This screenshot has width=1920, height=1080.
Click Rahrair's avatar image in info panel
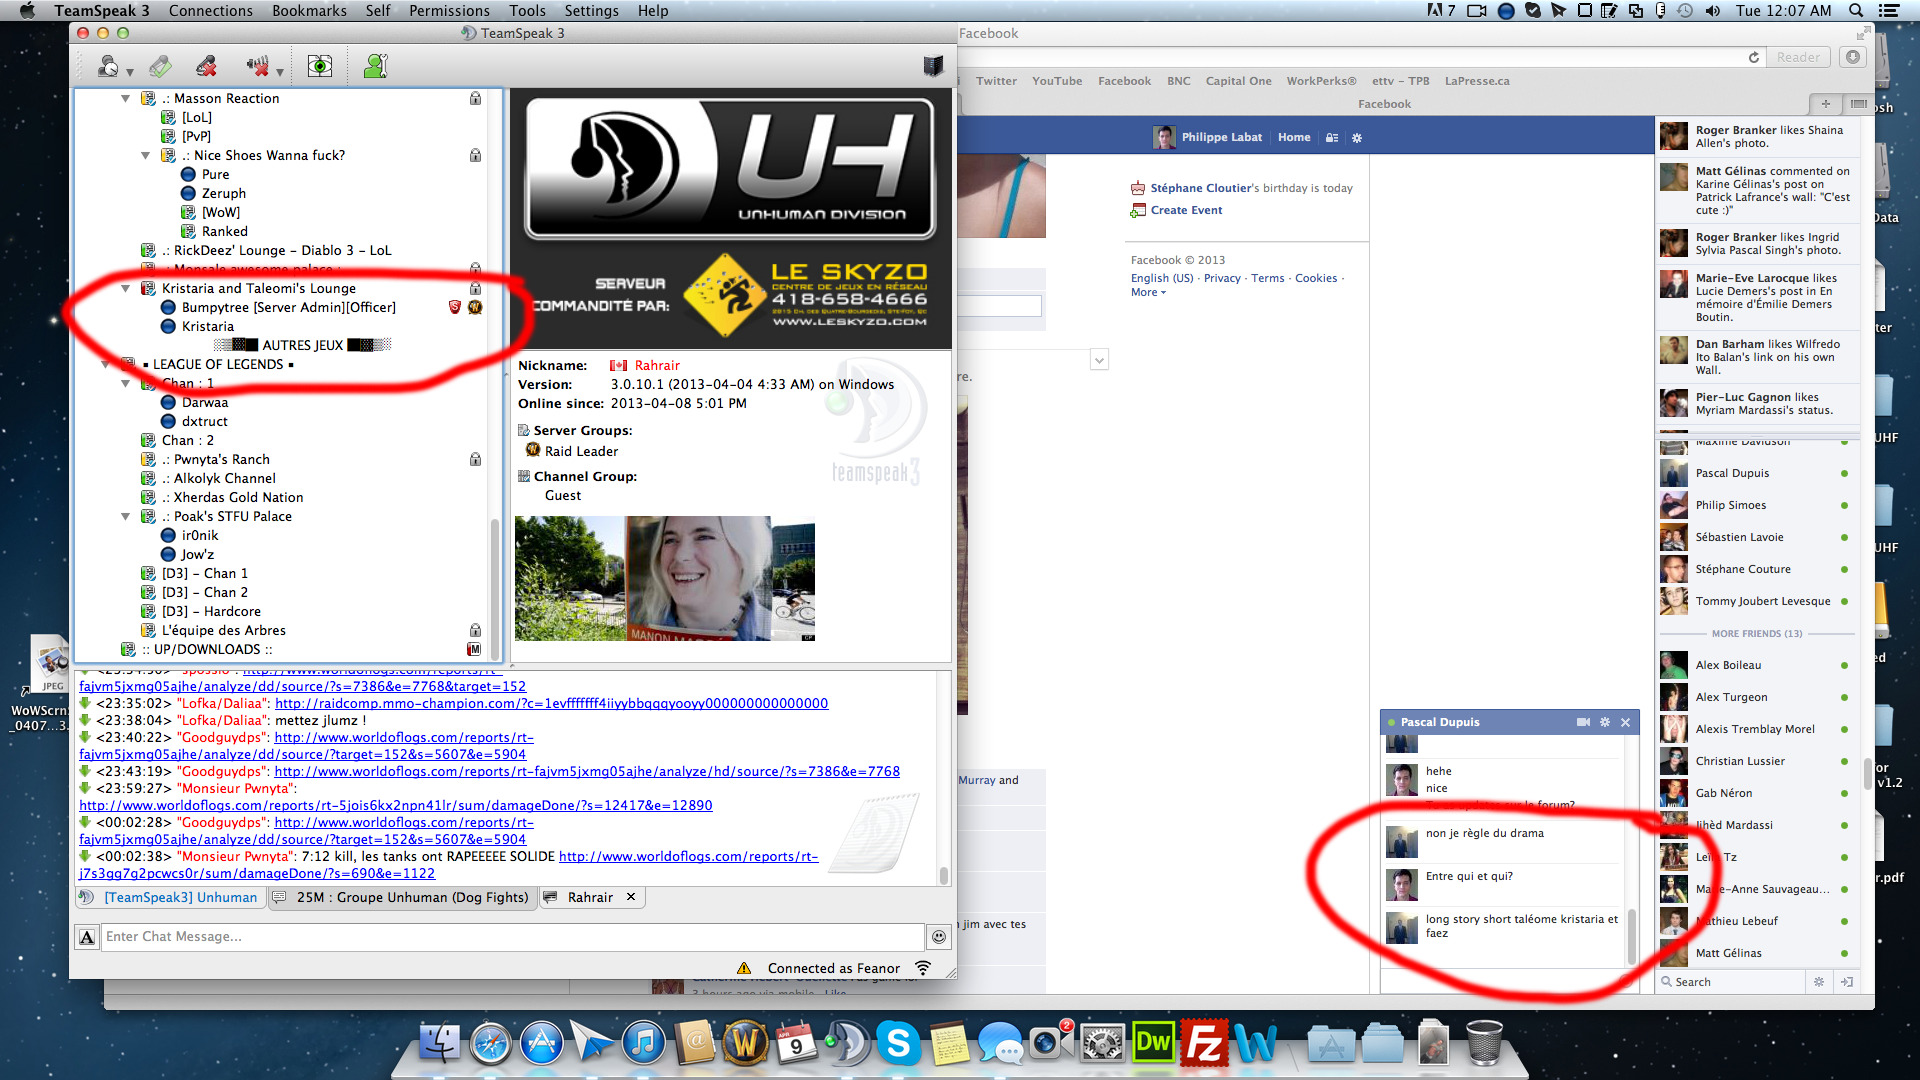pos(665,578)
